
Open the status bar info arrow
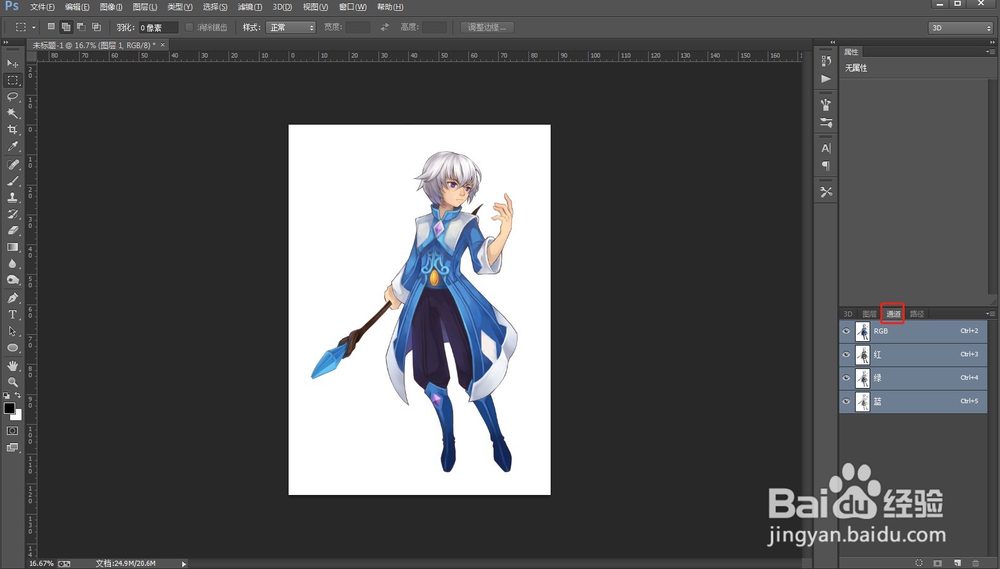pos(184,564)
